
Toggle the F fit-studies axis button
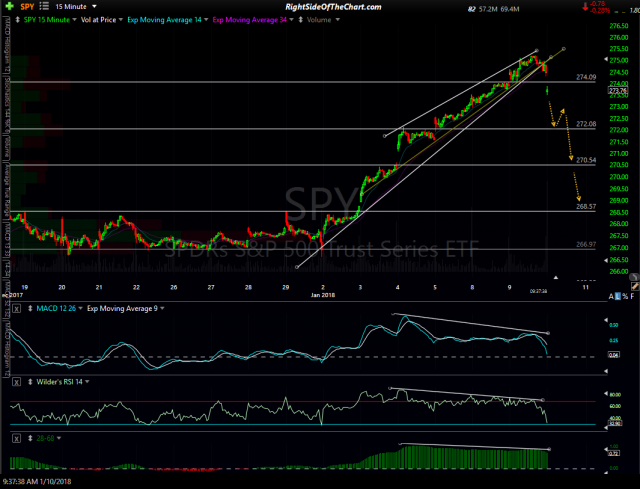(632, 296)
